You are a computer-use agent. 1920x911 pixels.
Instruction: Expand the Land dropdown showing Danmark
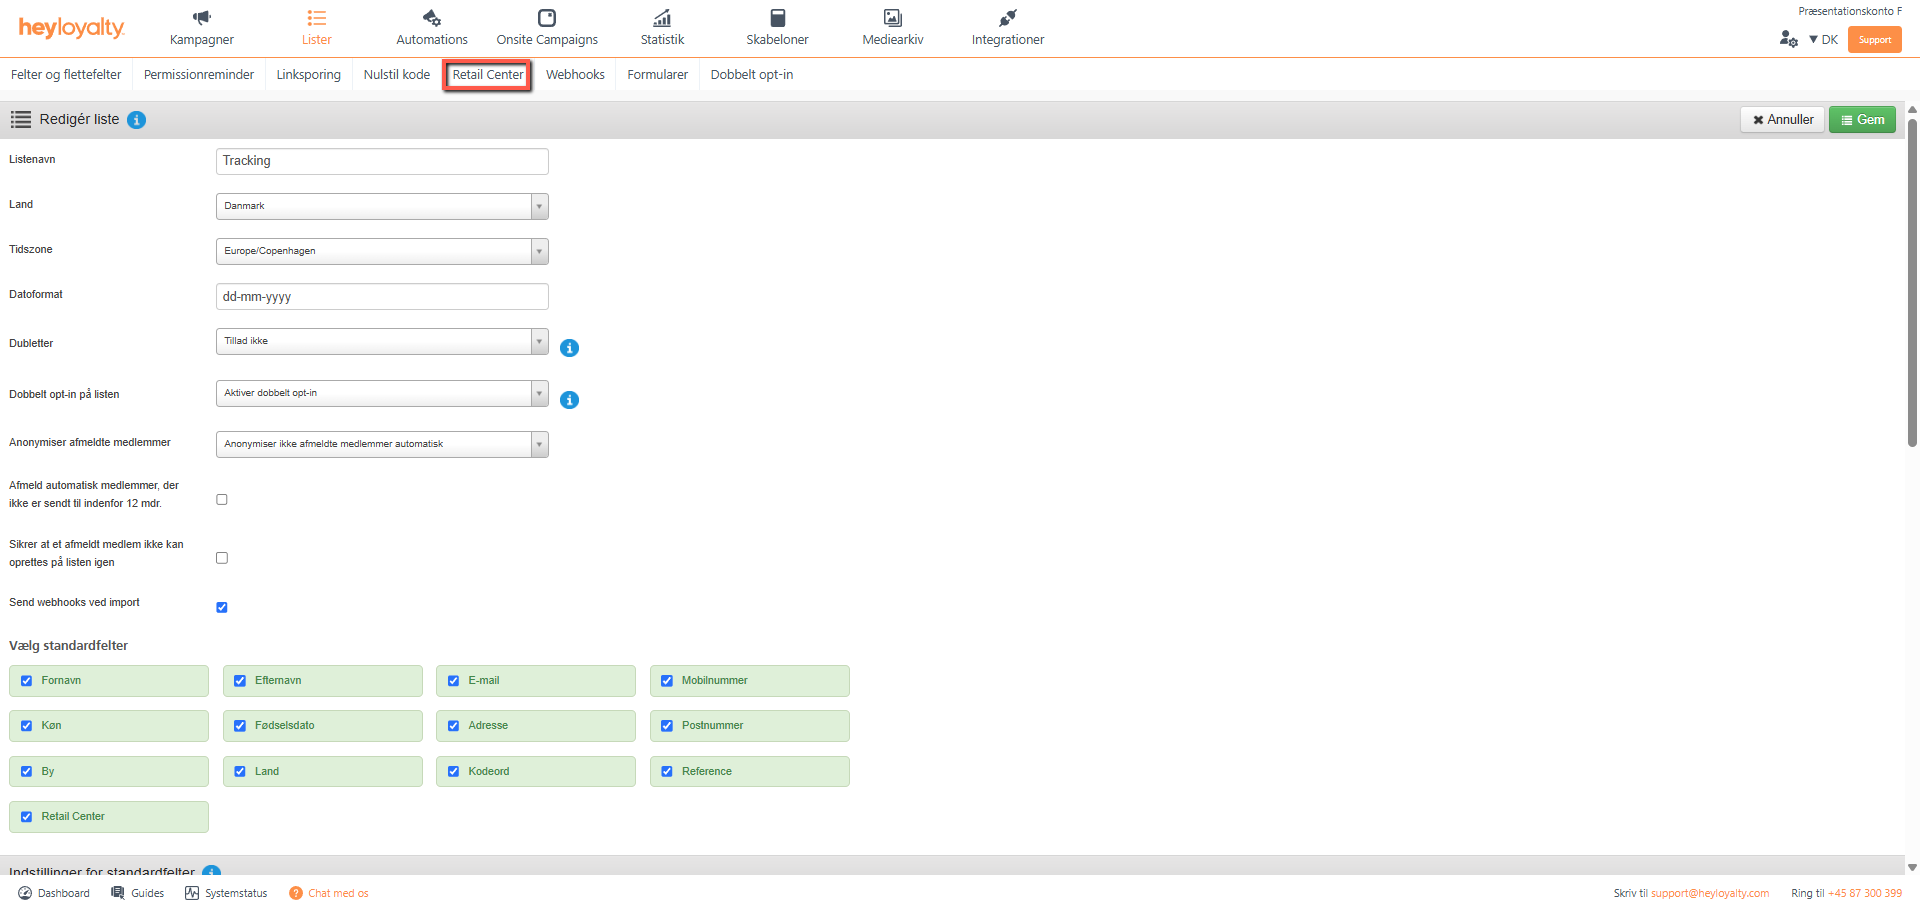pyautogui.click(x=382, y=206)
